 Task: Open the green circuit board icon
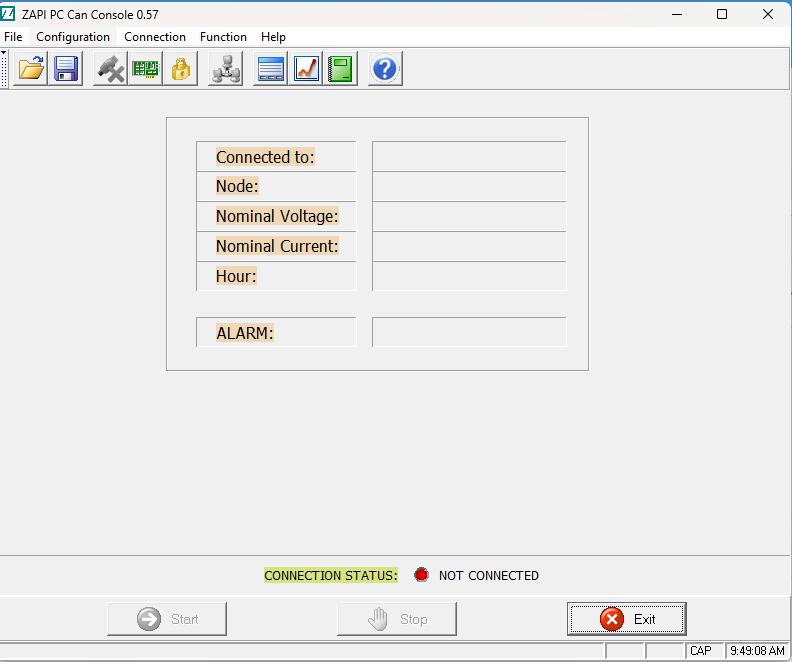[145, 69]
